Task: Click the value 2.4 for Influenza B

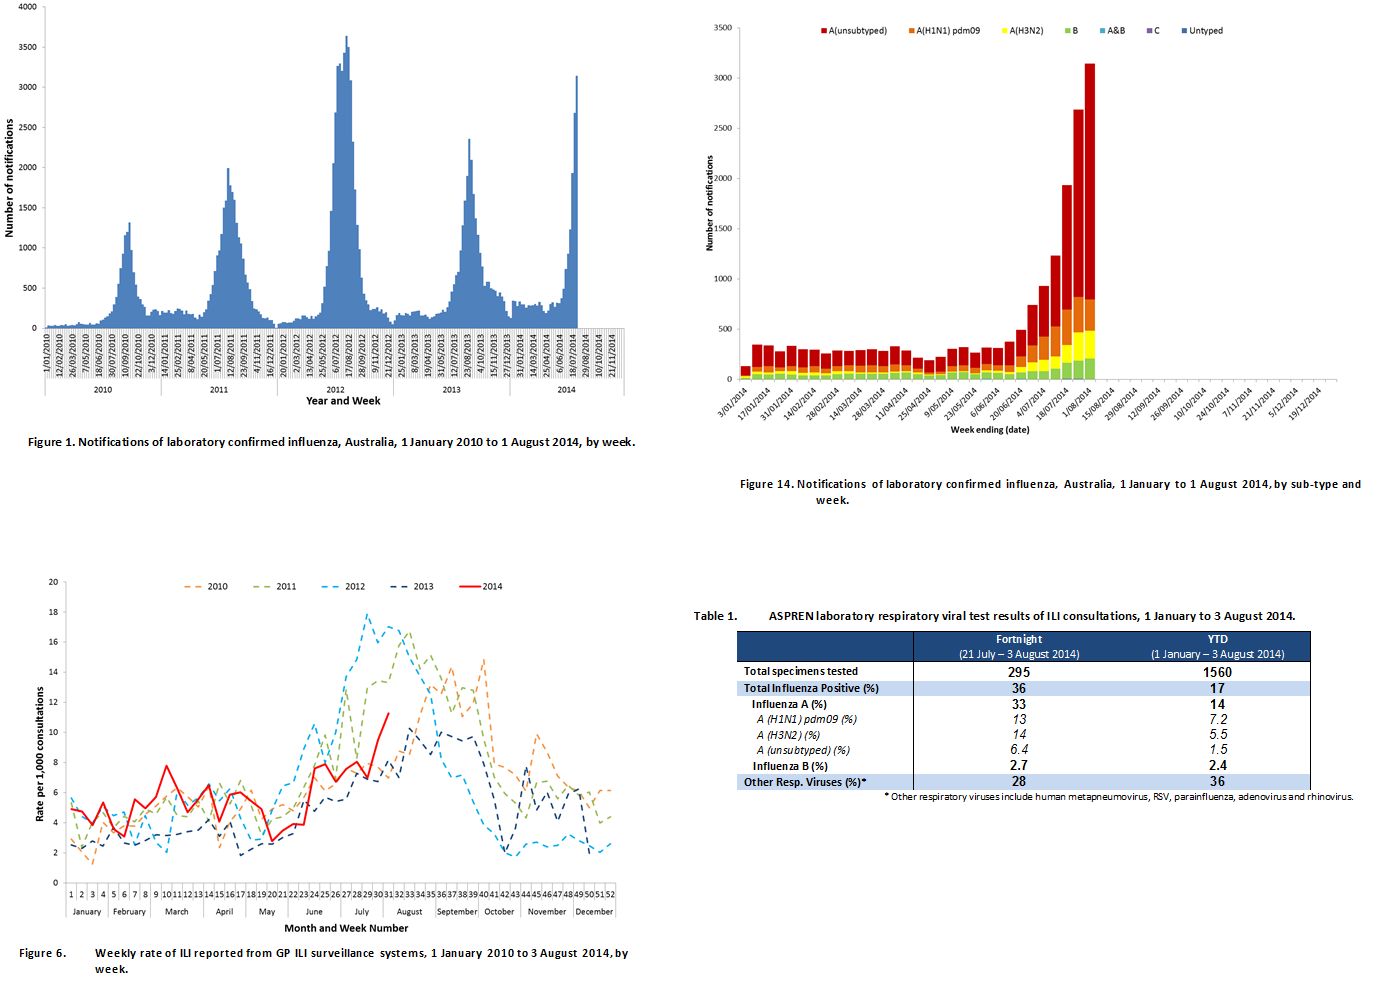Action: [1217, 766]
